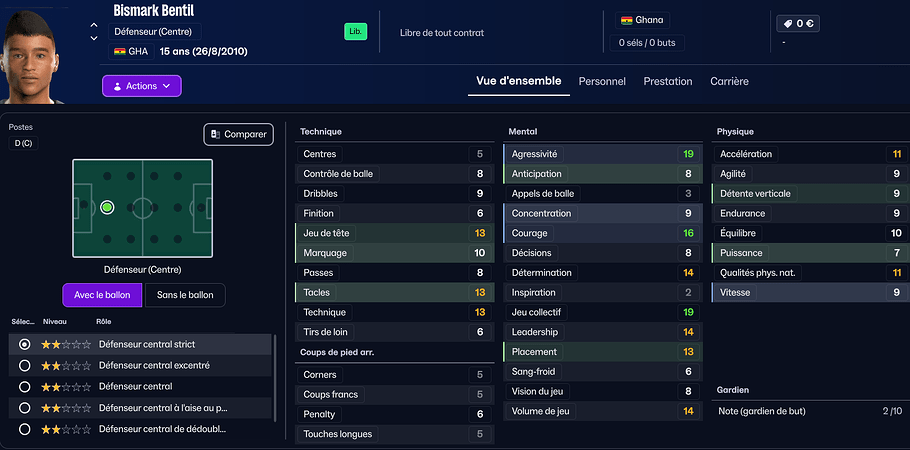
Task: Select Défenseur central à l'aise role
Action: (x=163, y=408)
